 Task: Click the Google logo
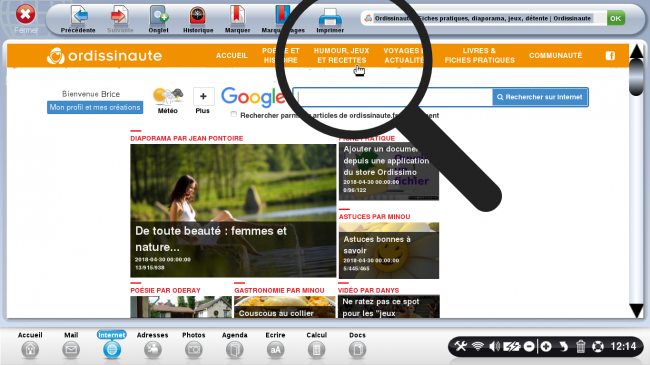[253, 97]
